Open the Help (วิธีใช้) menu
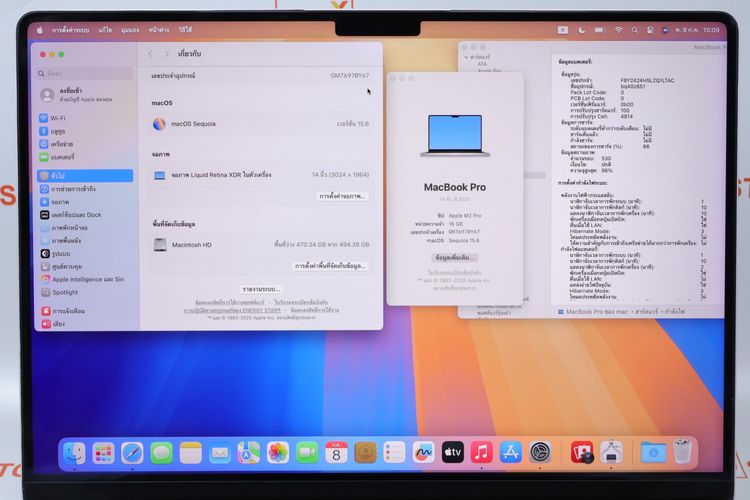This screenshot has height=500, width=750. 186,30
